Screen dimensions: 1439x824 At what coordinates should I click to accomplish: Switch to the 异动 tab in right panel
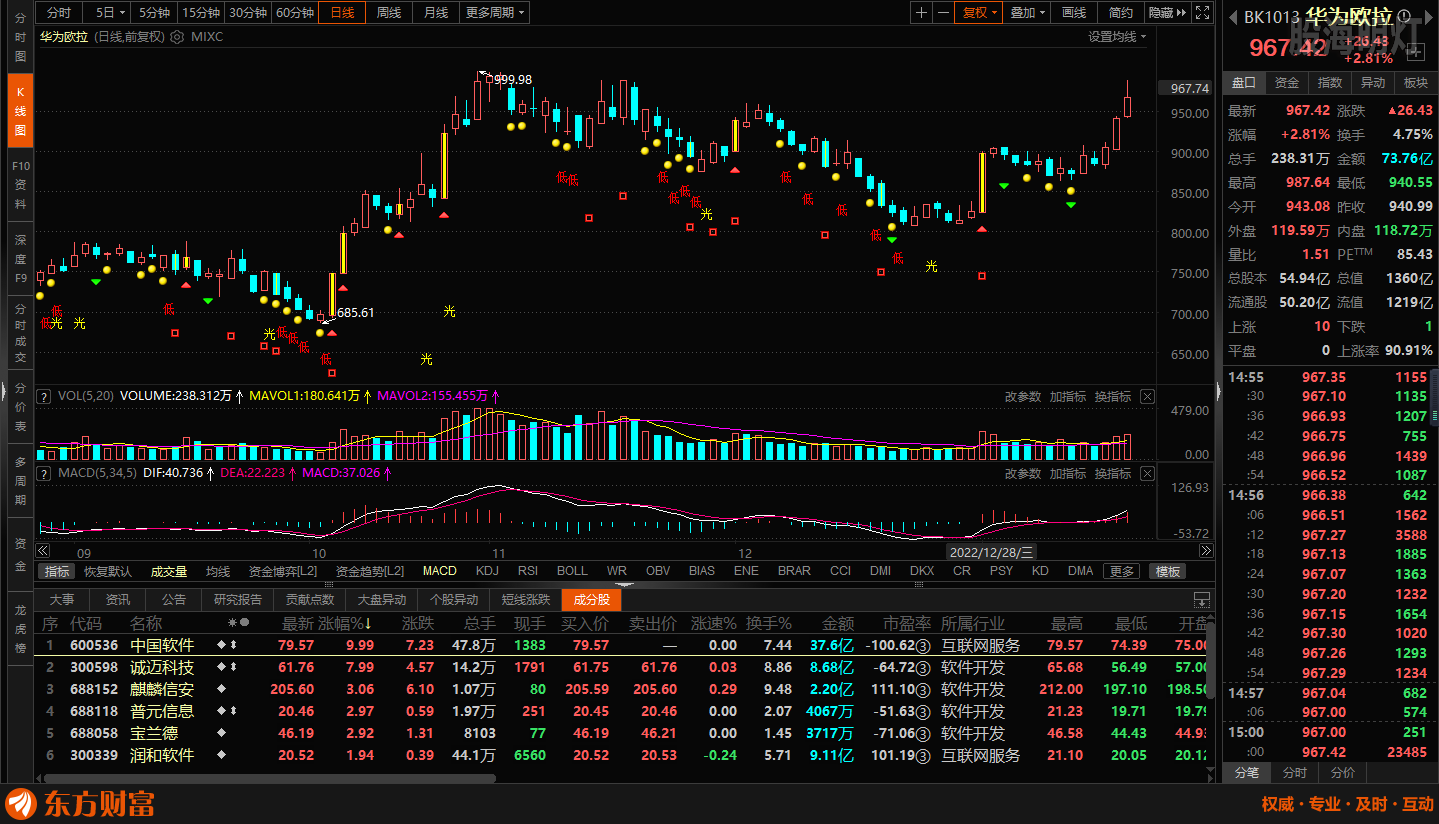coord(1372,83)
